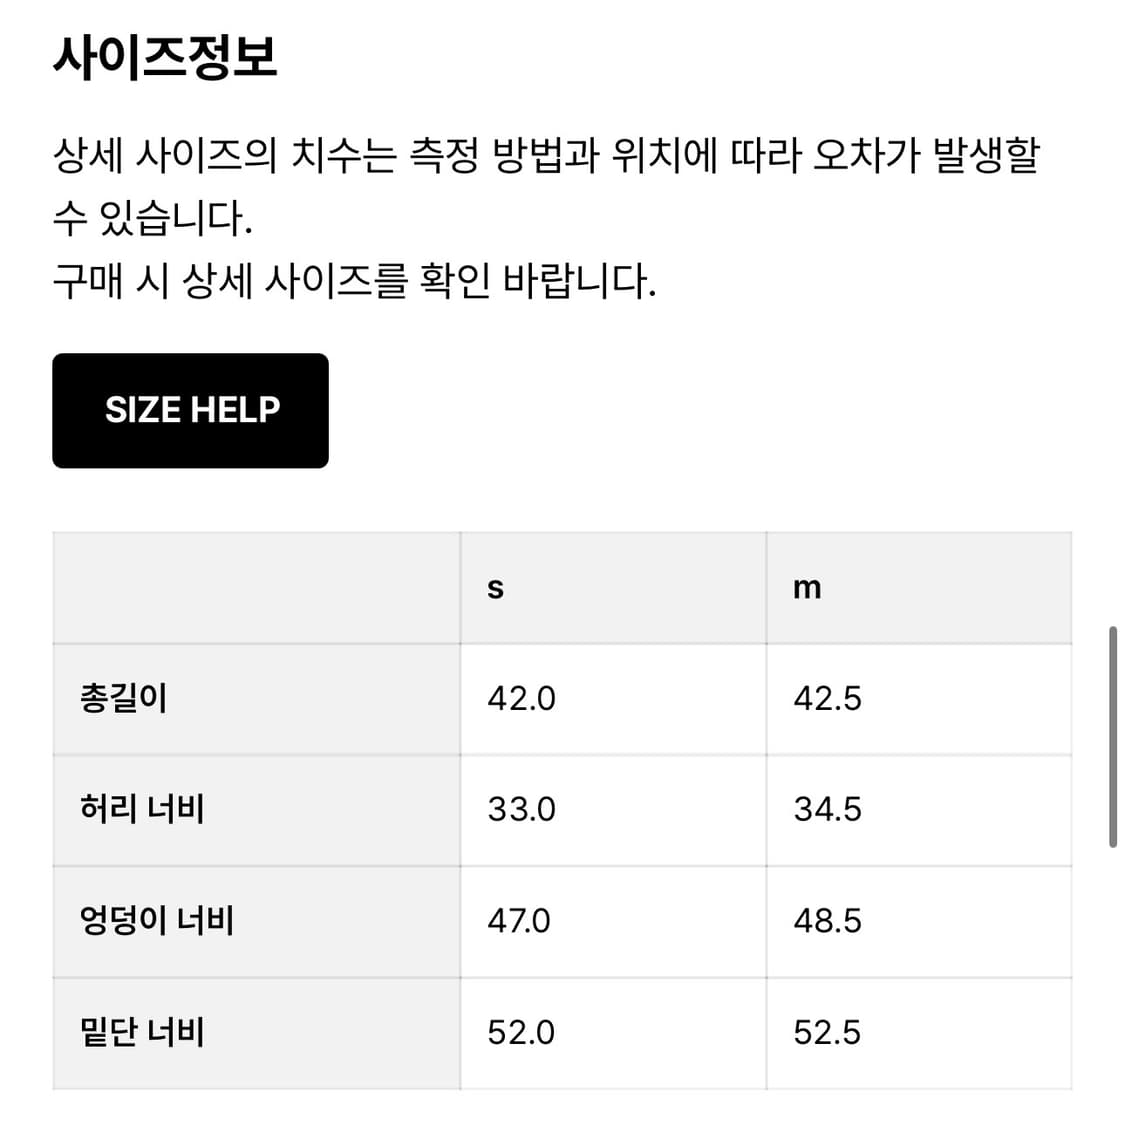The width and height of the screenshot is (1125, 1140).
Task: Select the 42.5 total length cell
Action: (827, 698)
